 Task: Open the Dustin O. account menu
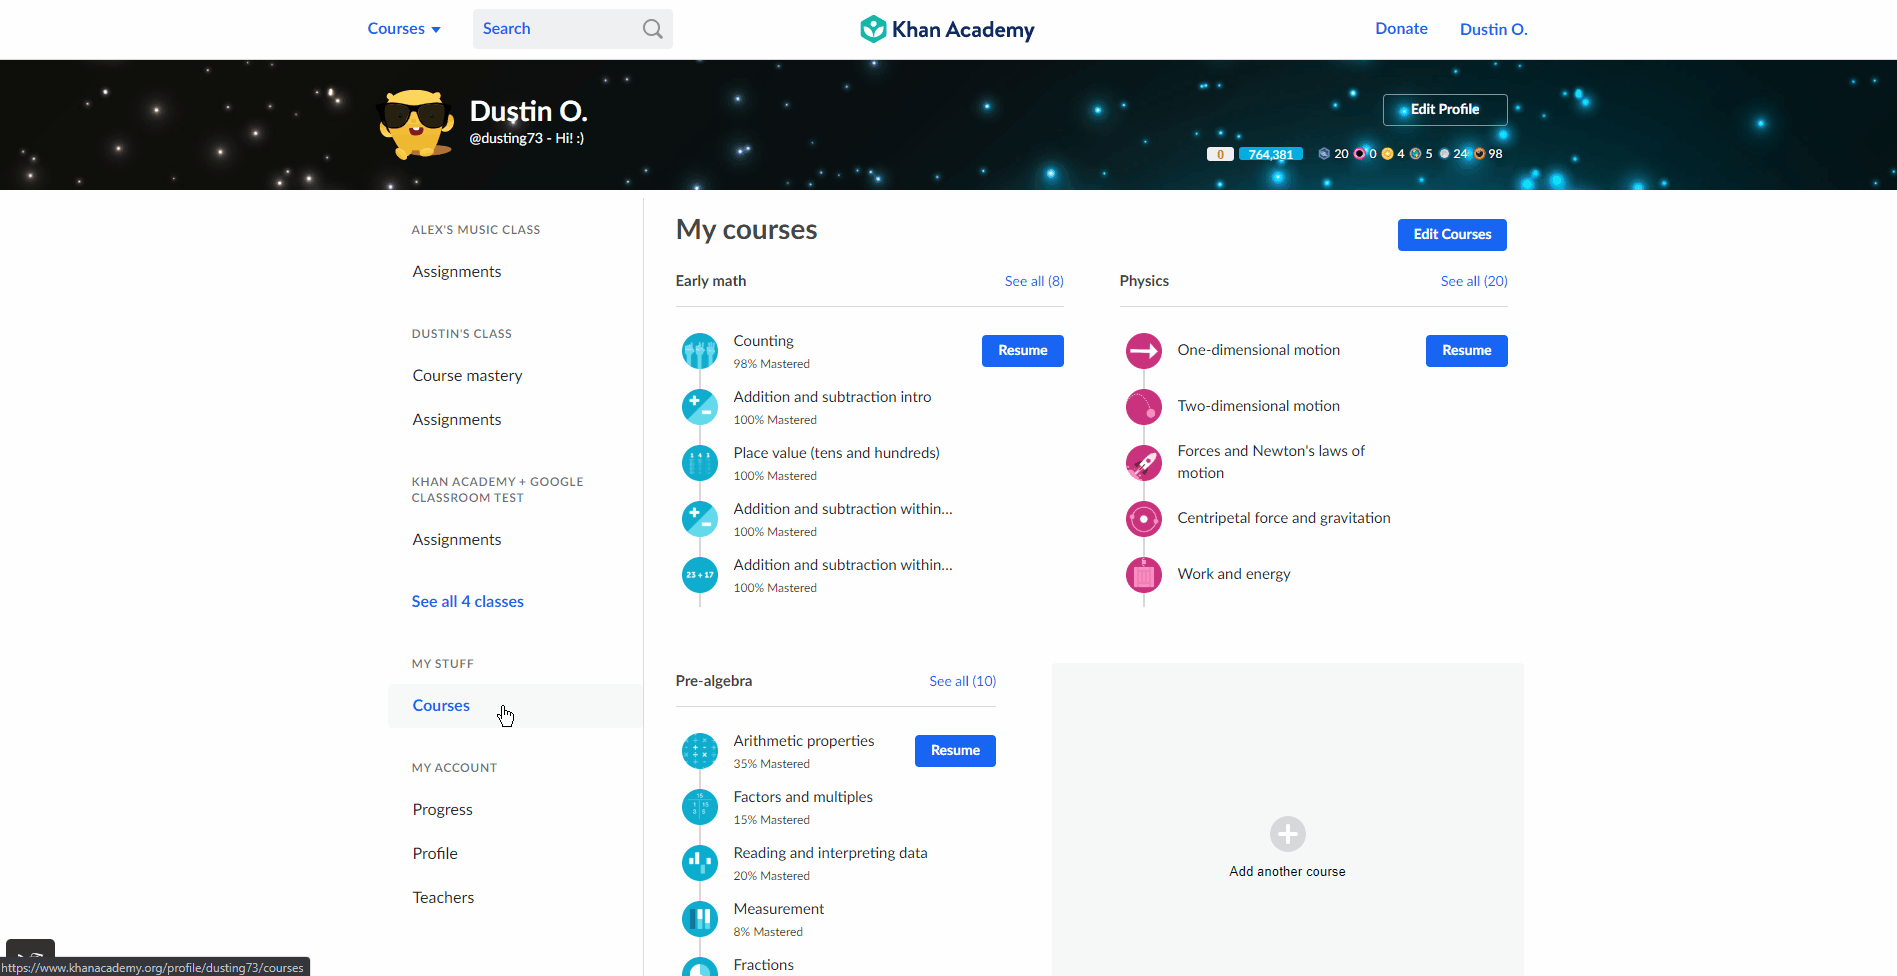tap(1493, 29)
